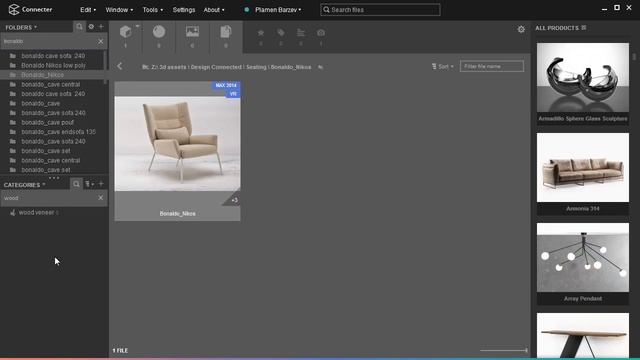Select the 'bonaldo_cave pouf' folder
Viewport: 640px width, 360px height.
(47, 122)
